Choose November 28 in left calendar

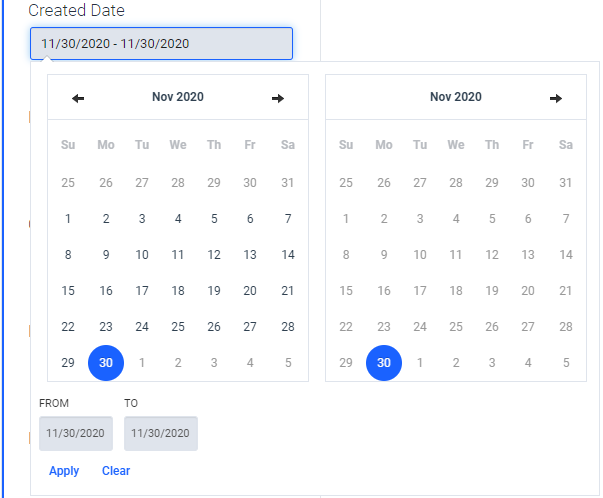(288, 327)
